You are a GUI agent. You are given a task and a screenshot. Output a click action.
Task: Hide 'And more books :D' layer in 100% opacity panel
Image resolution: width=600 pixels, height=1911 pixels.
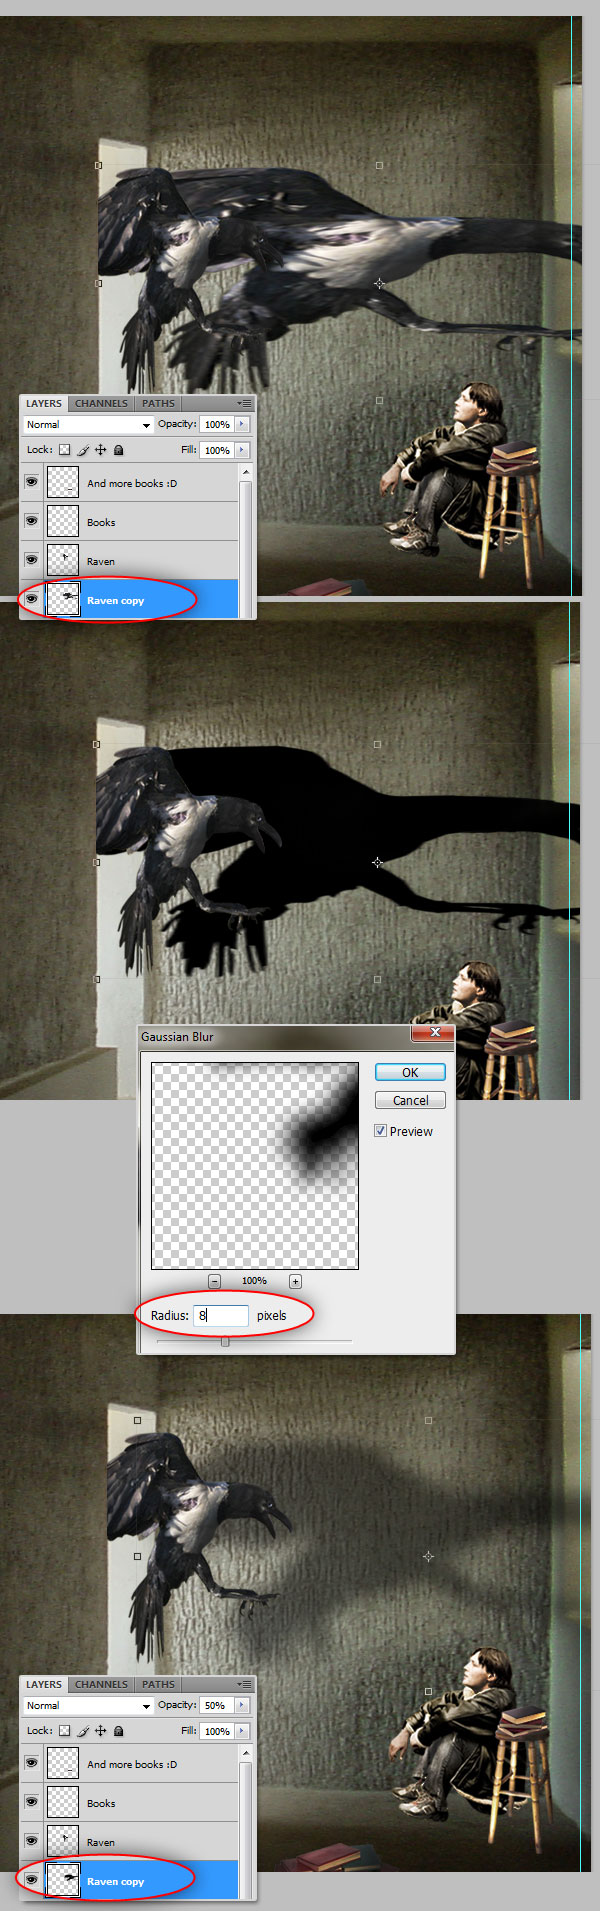[32, 482]
